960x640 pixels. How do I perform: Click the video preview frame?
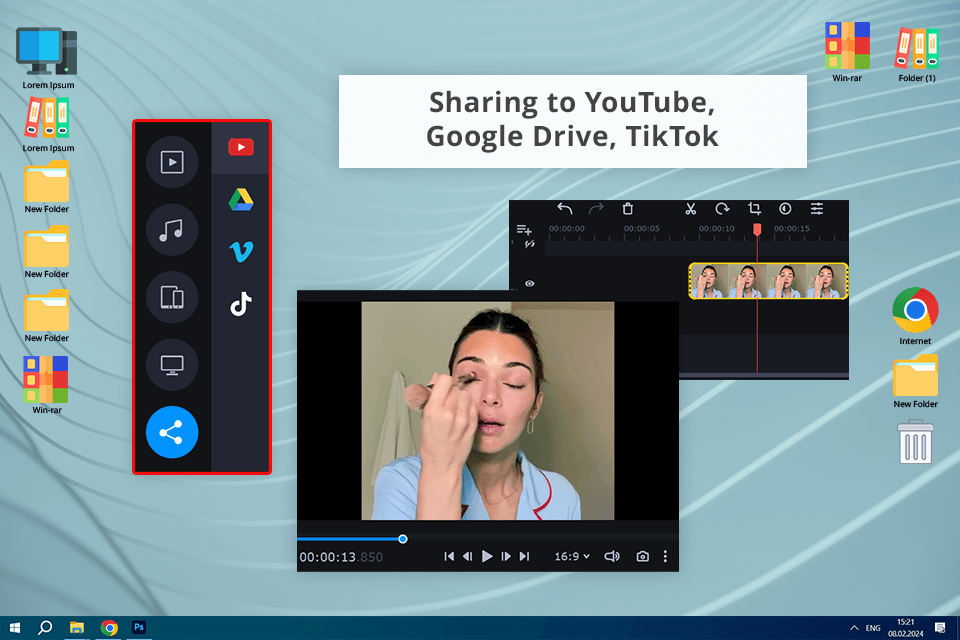tap(488, 410)
